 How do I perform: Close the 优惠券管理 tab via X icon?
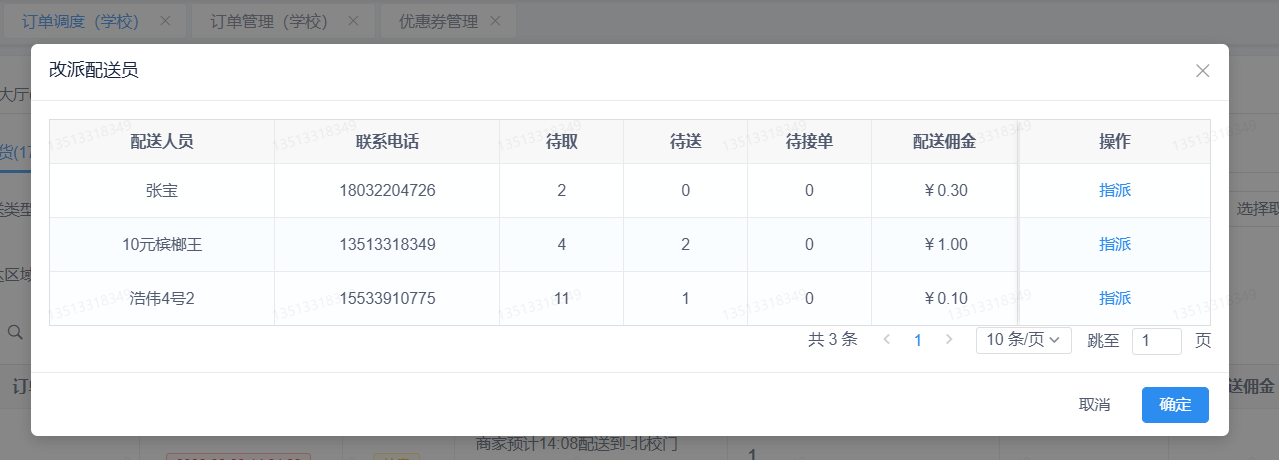tap(495, 21)
